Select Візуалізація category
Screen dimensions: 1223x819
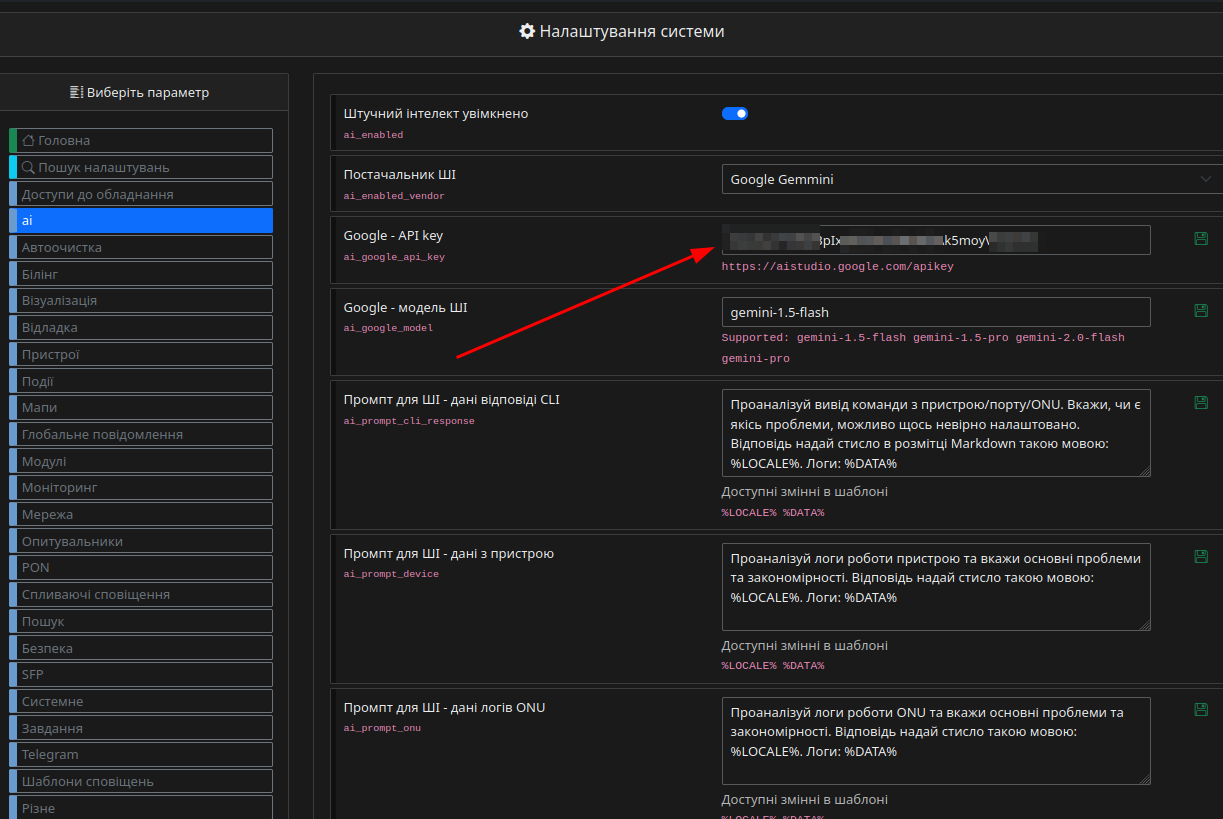(x=141, y=301)
